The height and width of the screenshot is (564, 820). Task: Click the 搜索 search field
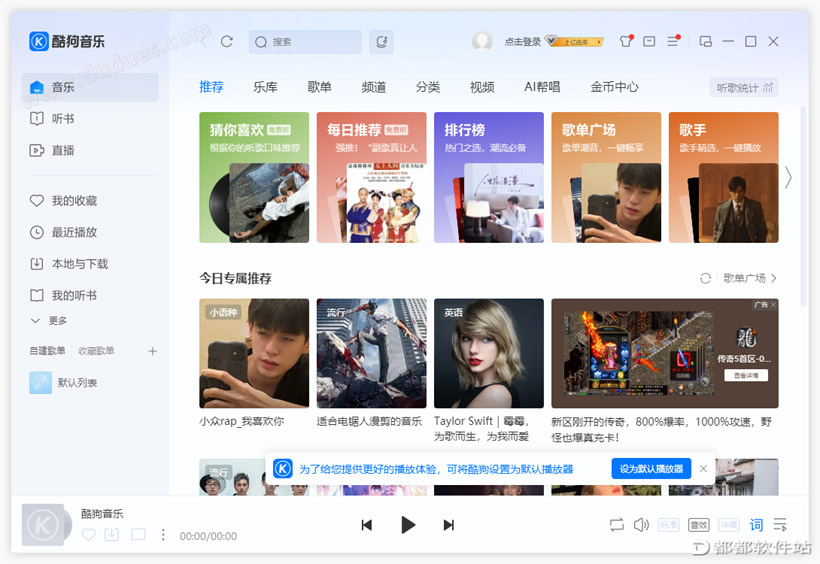coord(305,42)
